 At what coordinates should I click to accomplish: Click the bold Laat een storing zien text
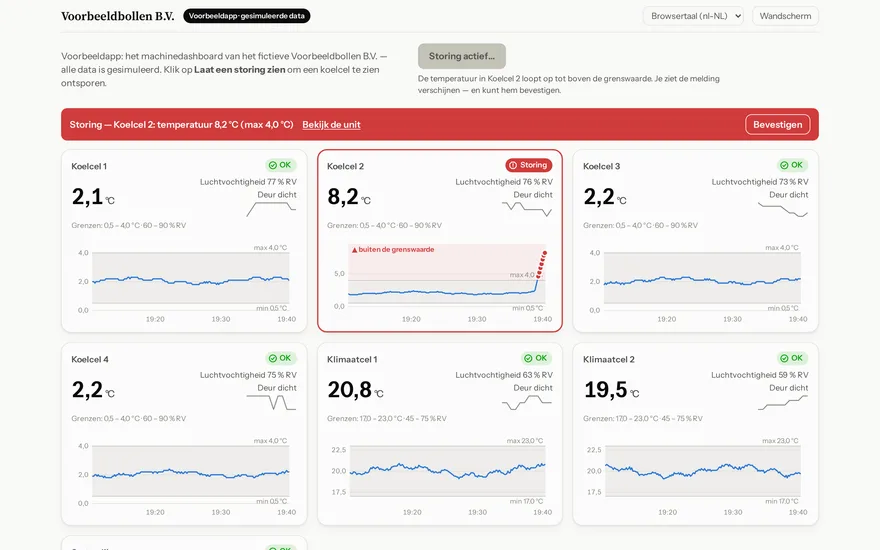[x=240, y=70]
